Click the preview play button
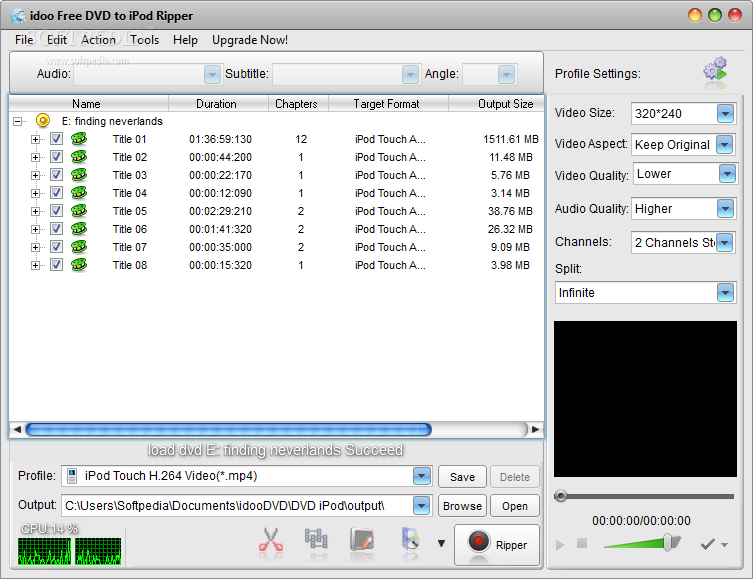Viewport: 753px width, 579px height. point(560,544)
